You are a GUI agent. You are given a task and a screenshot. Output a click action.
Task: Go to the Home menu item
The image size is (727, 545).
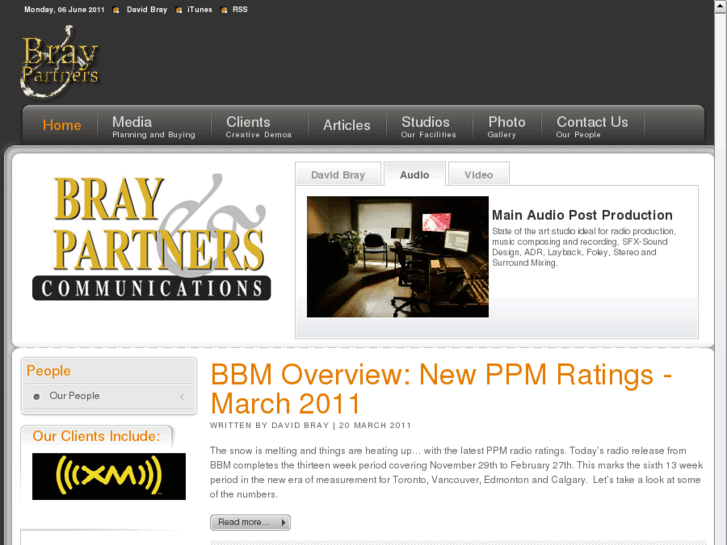[62, 125]
